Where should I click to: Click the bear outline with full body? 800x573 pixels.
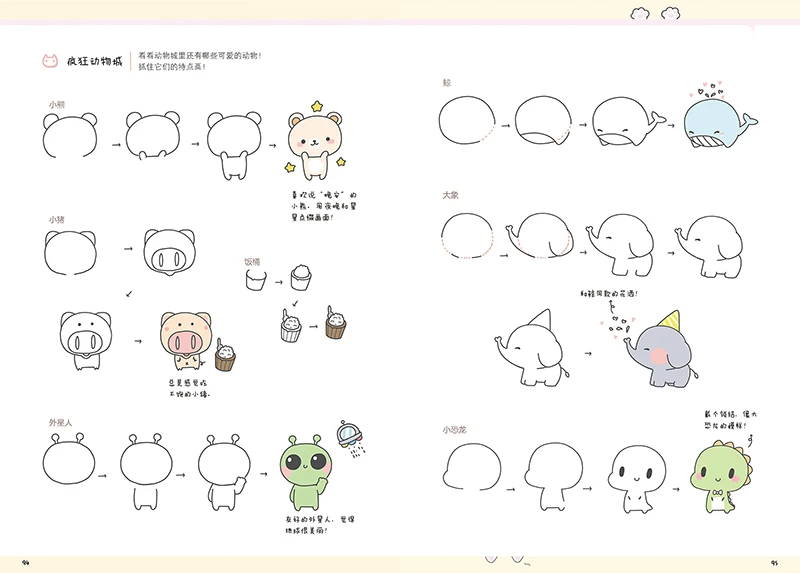click(x=234, y=145)
